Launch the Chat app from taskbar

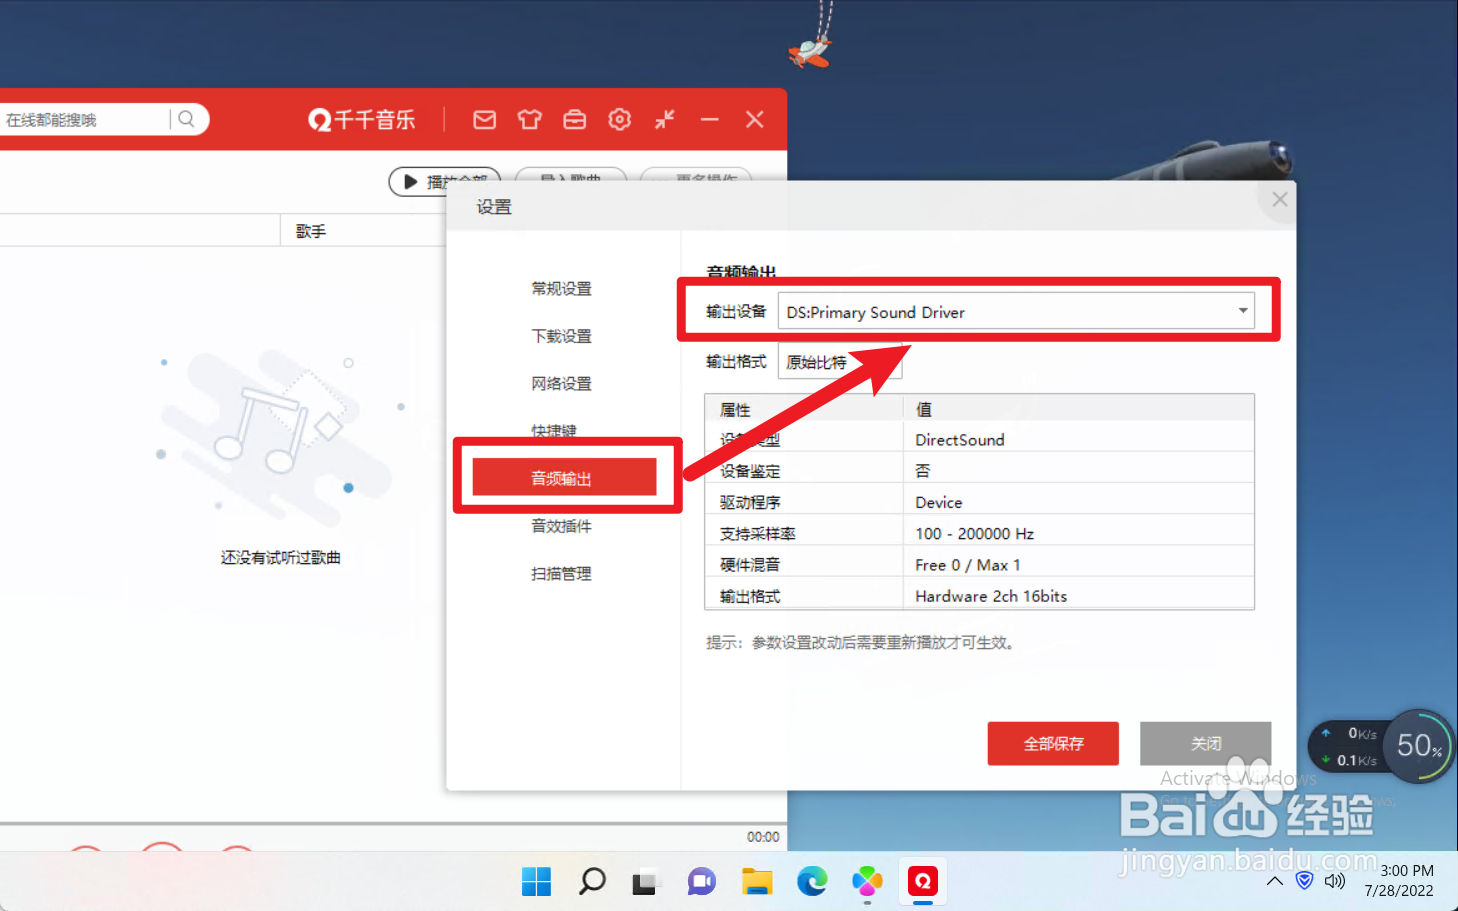[702, 882]
